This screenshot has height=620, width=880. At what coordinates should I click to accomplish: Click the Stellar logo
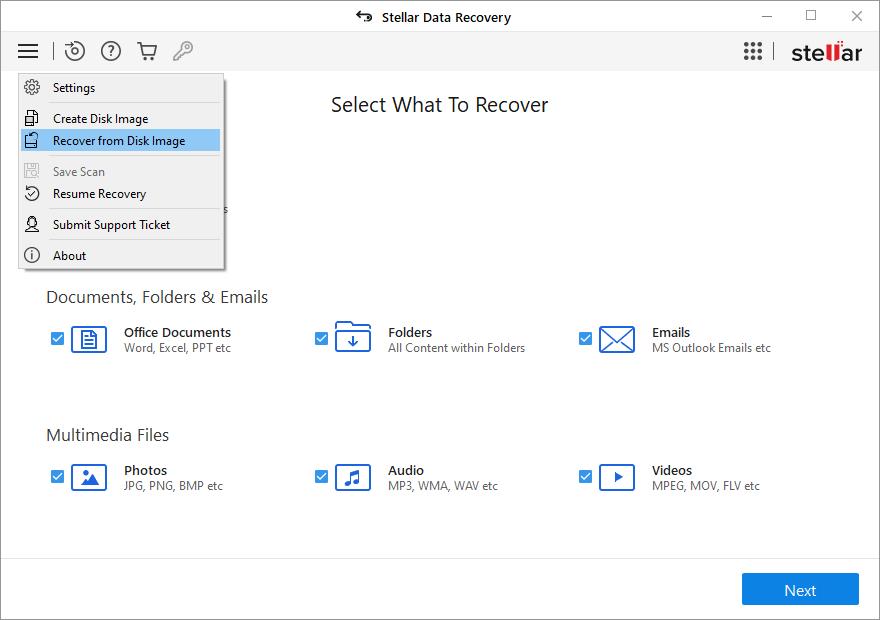[x=826, y=52]
